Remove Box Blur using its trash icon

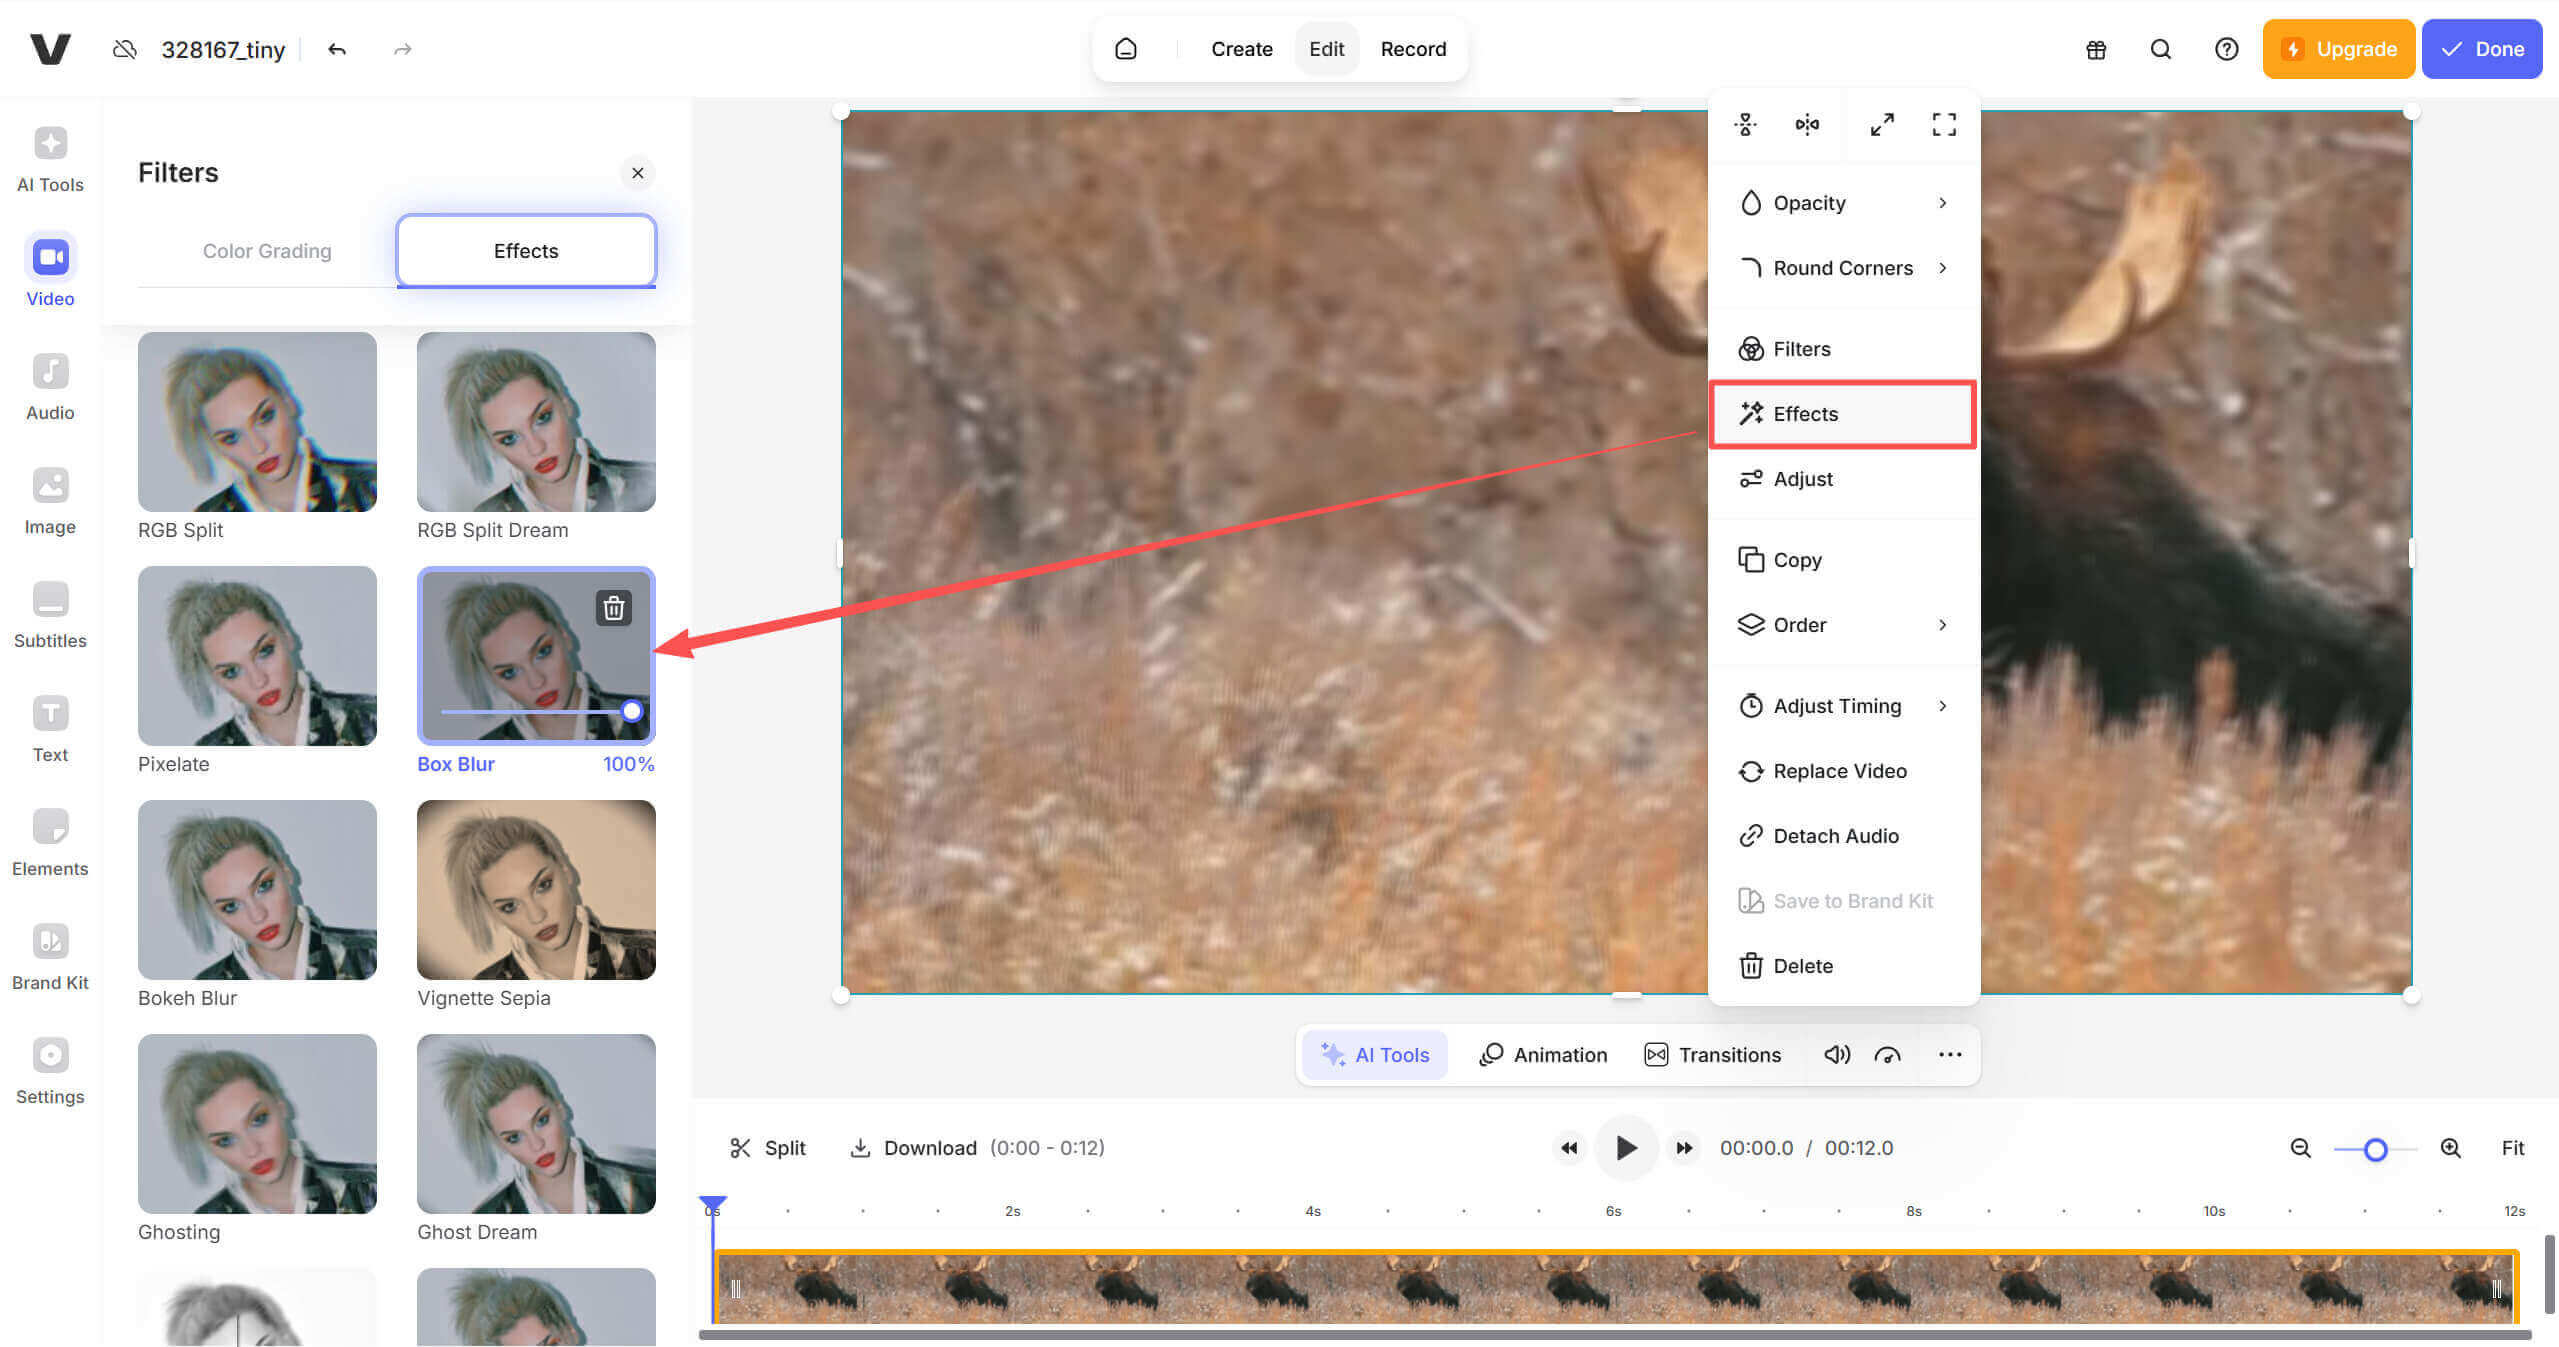click(613, 607)
